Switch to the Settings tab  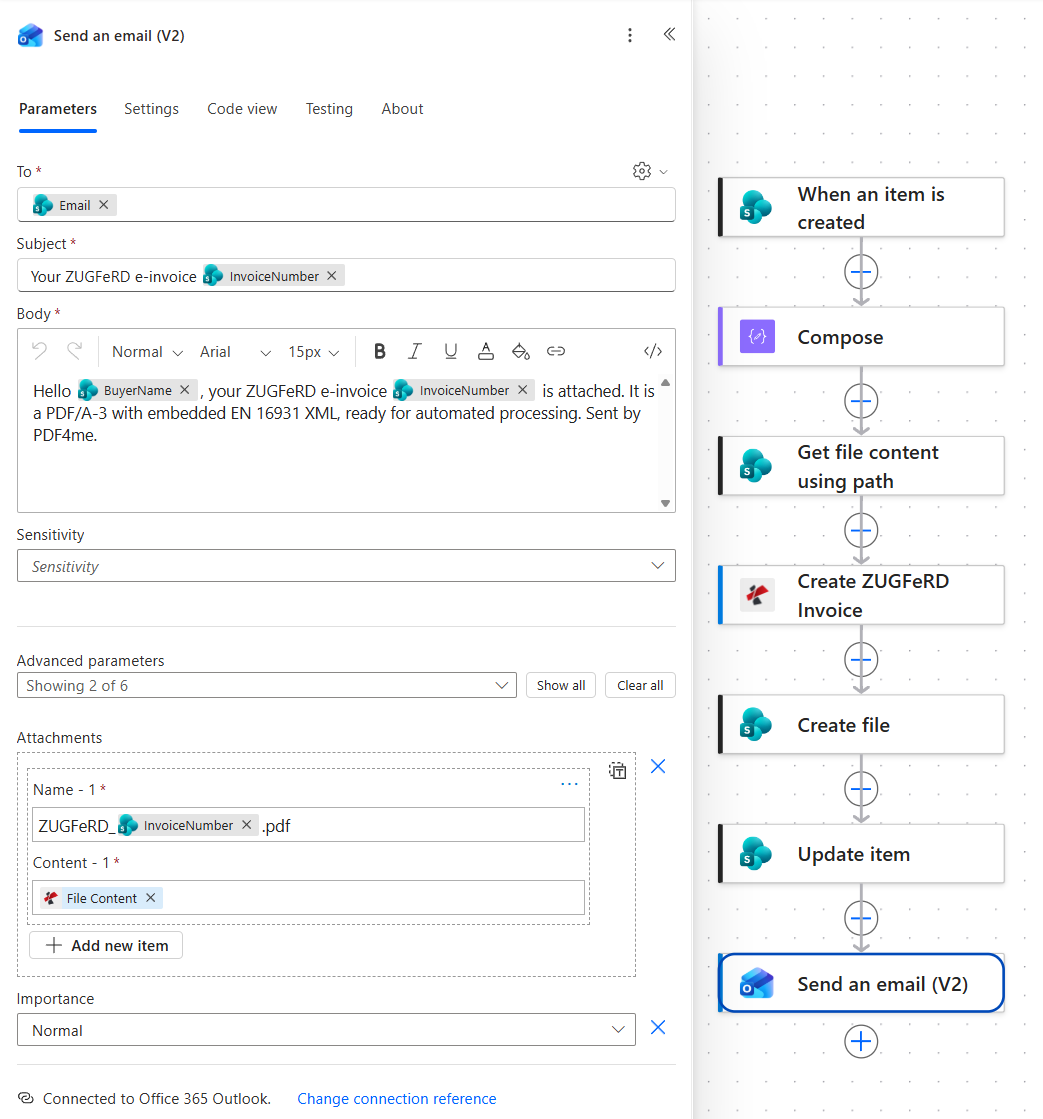click(x=151, y=109)
